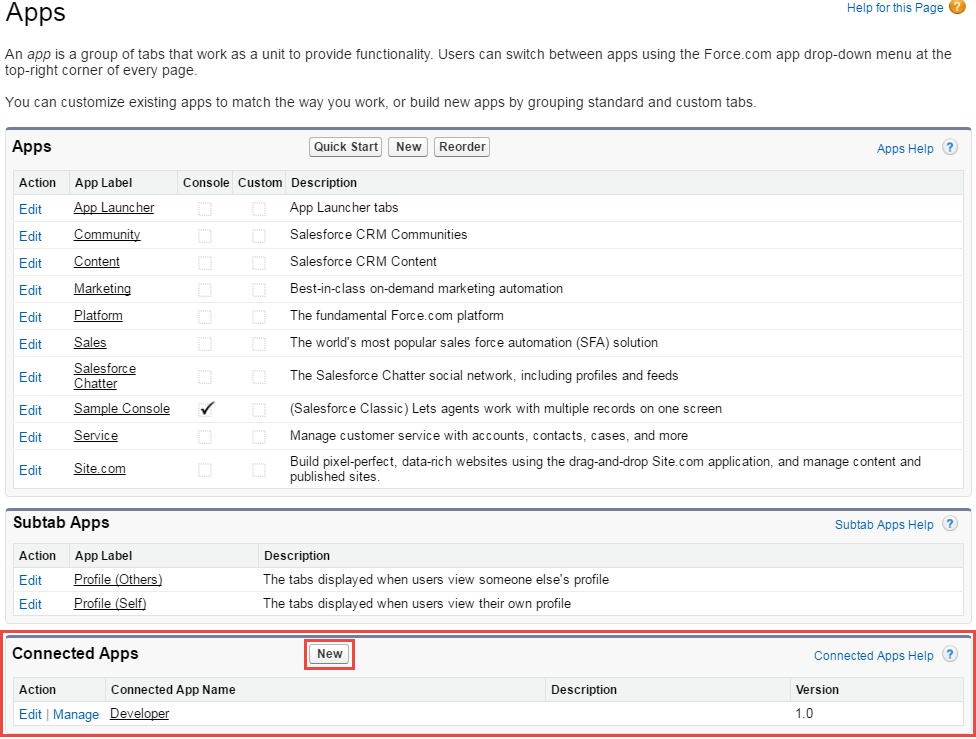Click the Subtab Apps Help question mark icon
Image resolution: width=976 pixels, height=739 pixels.
(x=950, y=524)
